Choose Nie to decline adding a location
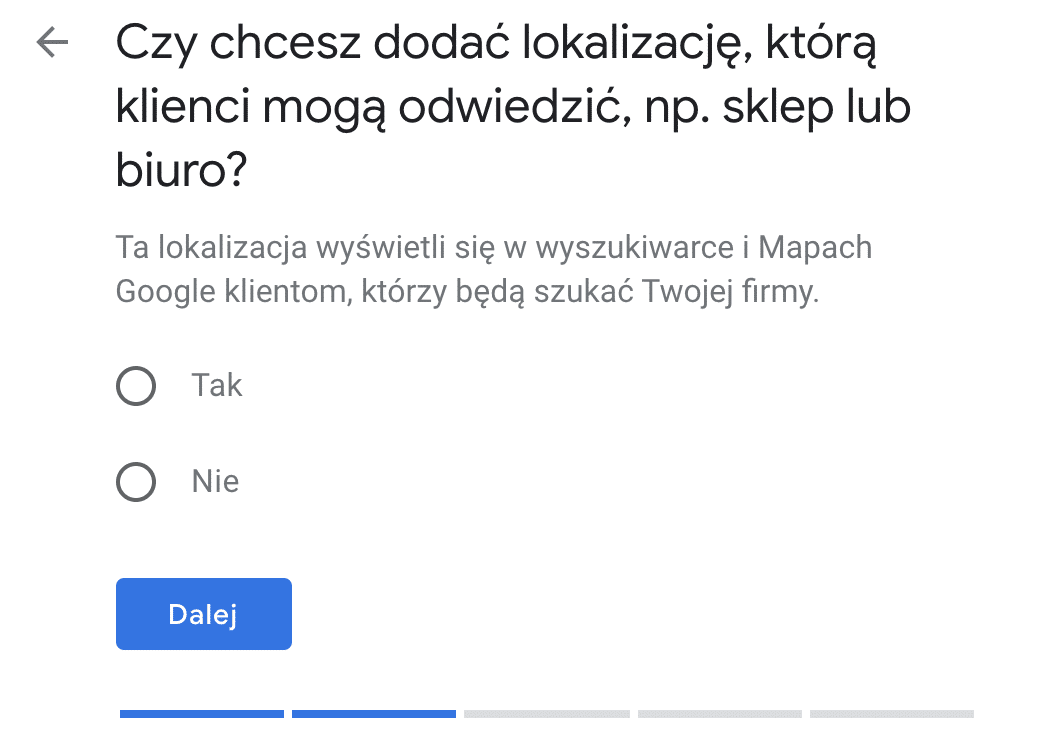 136,482
